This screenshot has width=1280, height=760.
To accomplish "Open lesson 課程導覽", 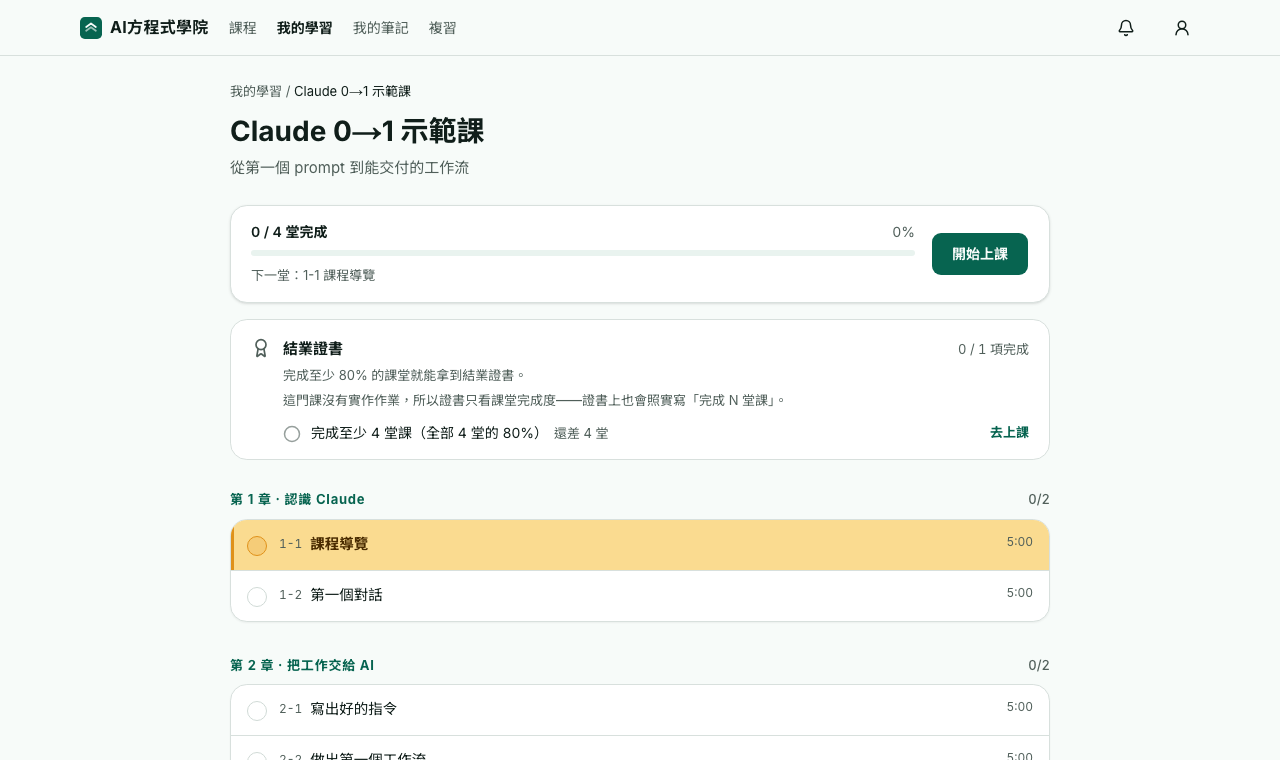I will click(x=640, y=545).
